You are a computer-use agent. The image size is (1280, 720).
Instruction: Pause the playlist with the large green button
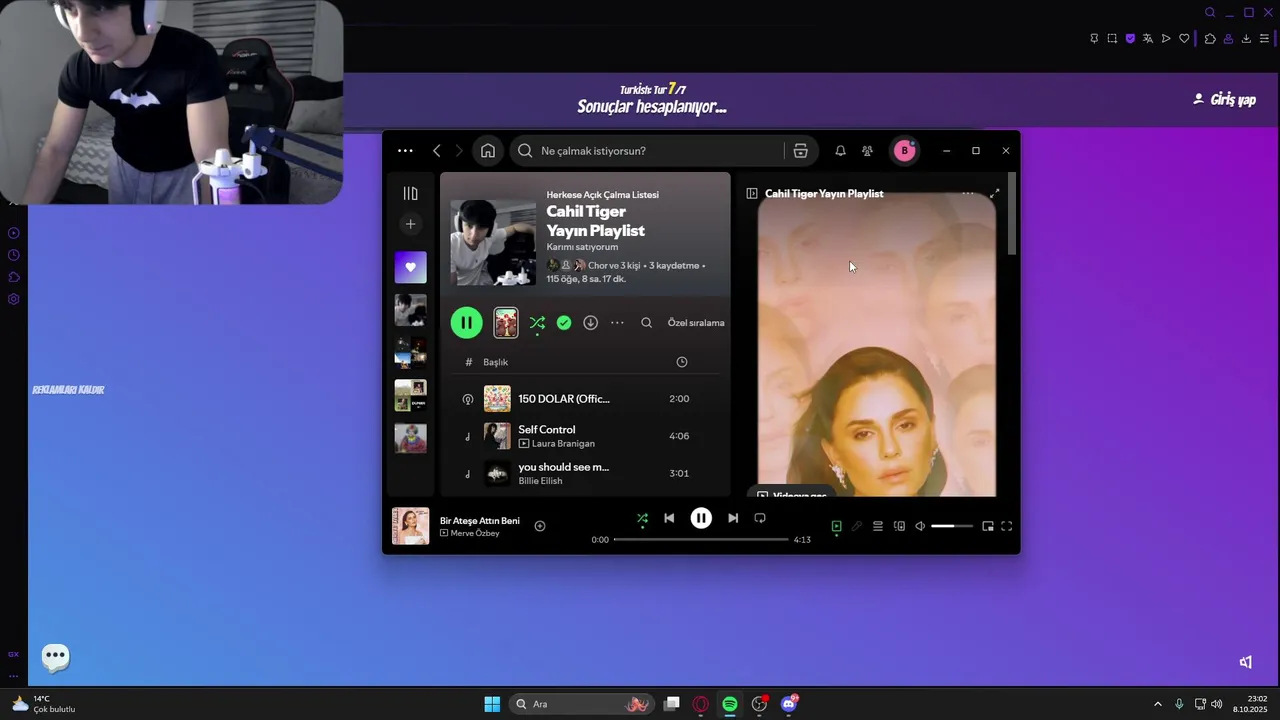(x=467, y=323)
